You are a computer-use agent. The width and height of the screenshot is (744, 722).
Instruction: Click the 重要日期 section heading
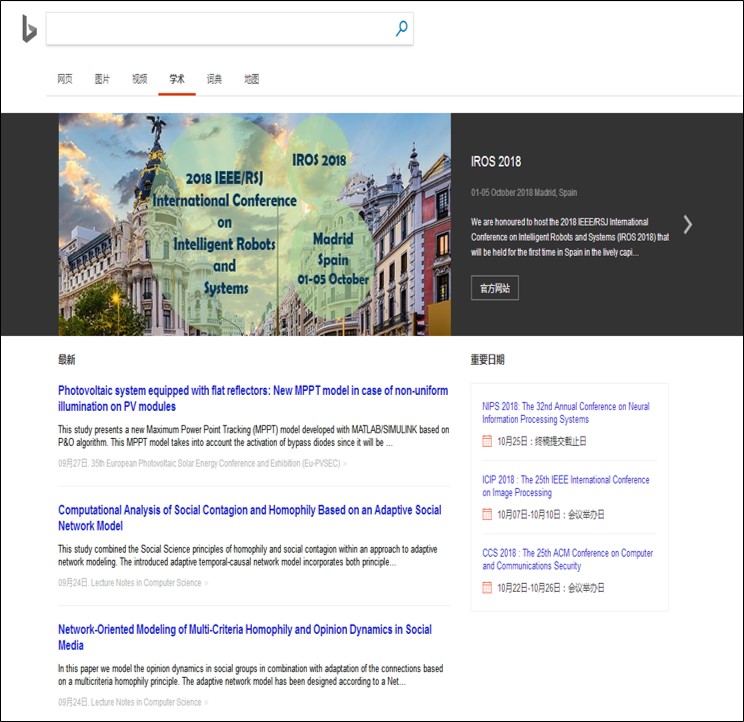click(x=487, y=360)
